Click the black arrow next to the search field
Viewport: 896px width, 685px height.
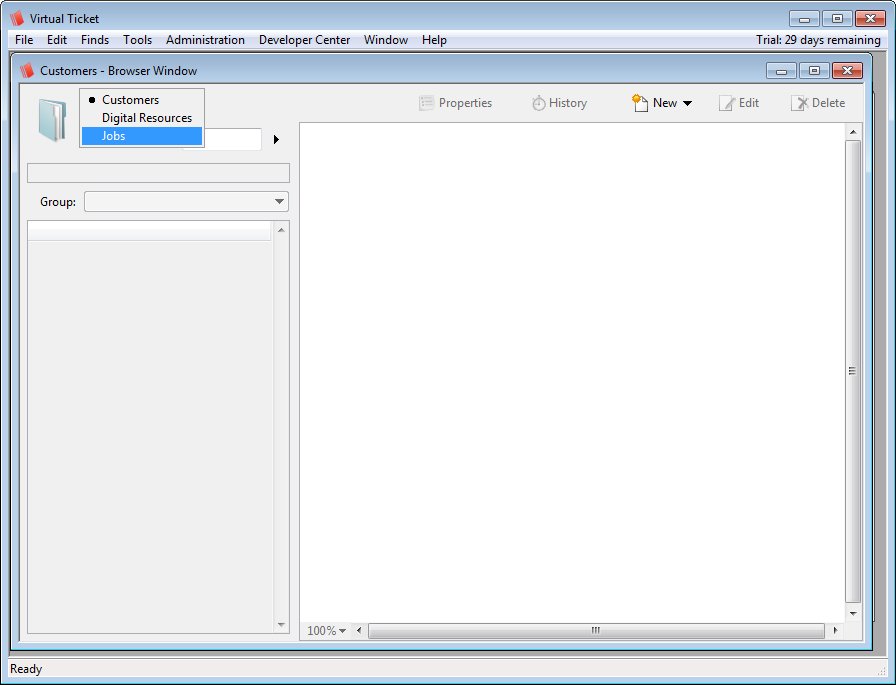[x=277, y=139]
